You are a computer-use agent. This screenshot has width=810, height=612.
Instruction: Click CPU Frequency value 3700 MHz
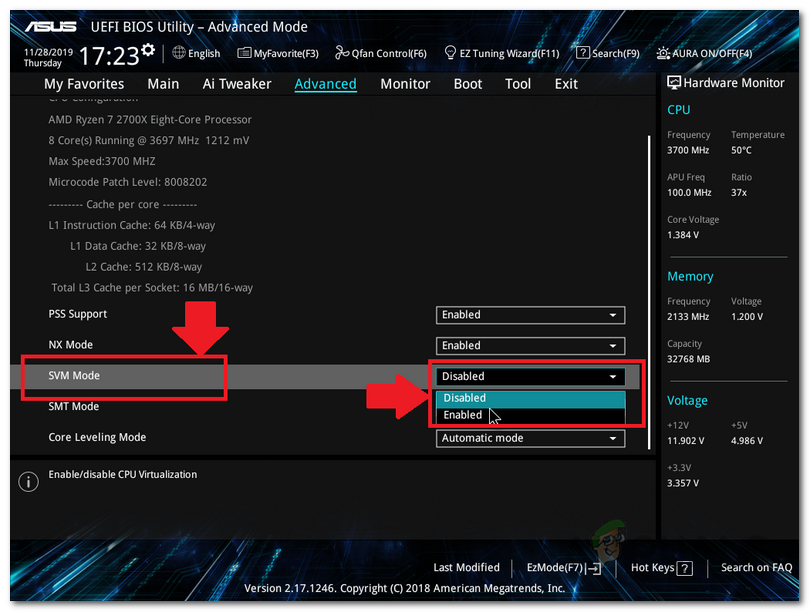click(688, 150)
